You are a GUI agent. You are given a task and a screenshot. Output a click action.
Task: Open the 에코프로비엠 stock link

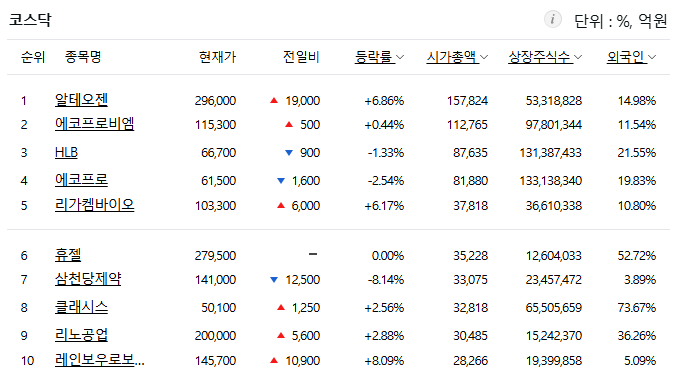[94, 124]
